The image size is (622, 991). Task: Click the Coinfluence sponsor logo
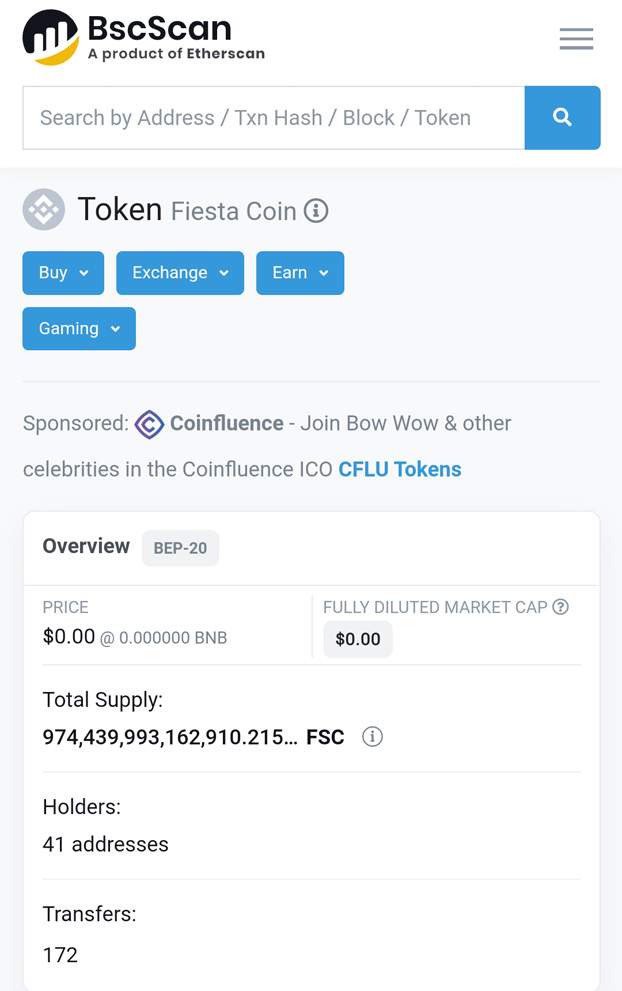147,424
